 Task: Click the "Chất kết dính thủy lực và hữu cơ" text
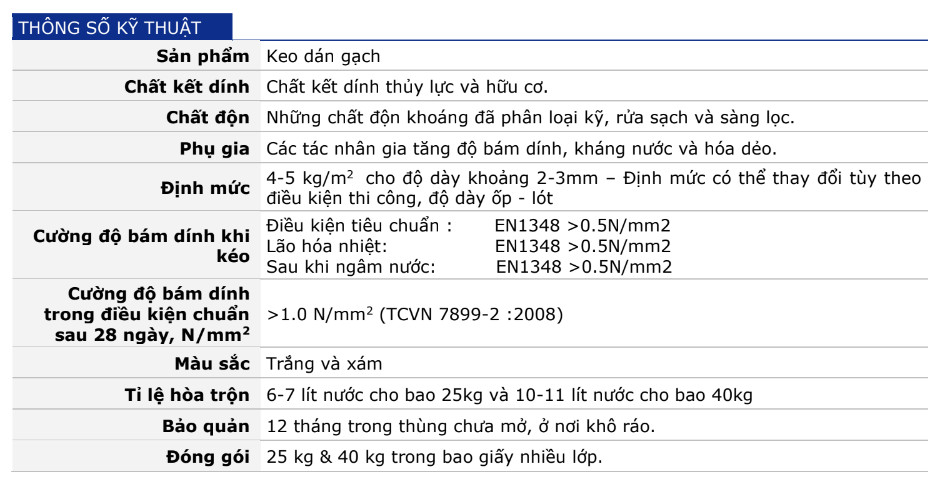[x=406, y=87]
